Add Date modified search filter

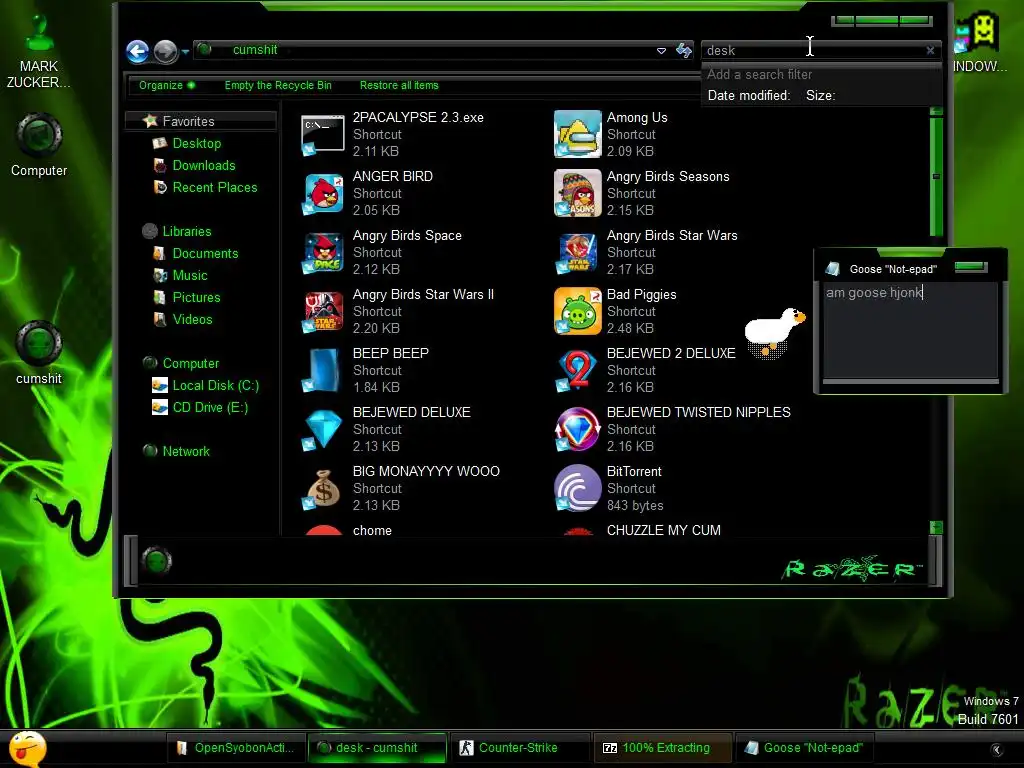pyautogui.click(x=748, y=95)
